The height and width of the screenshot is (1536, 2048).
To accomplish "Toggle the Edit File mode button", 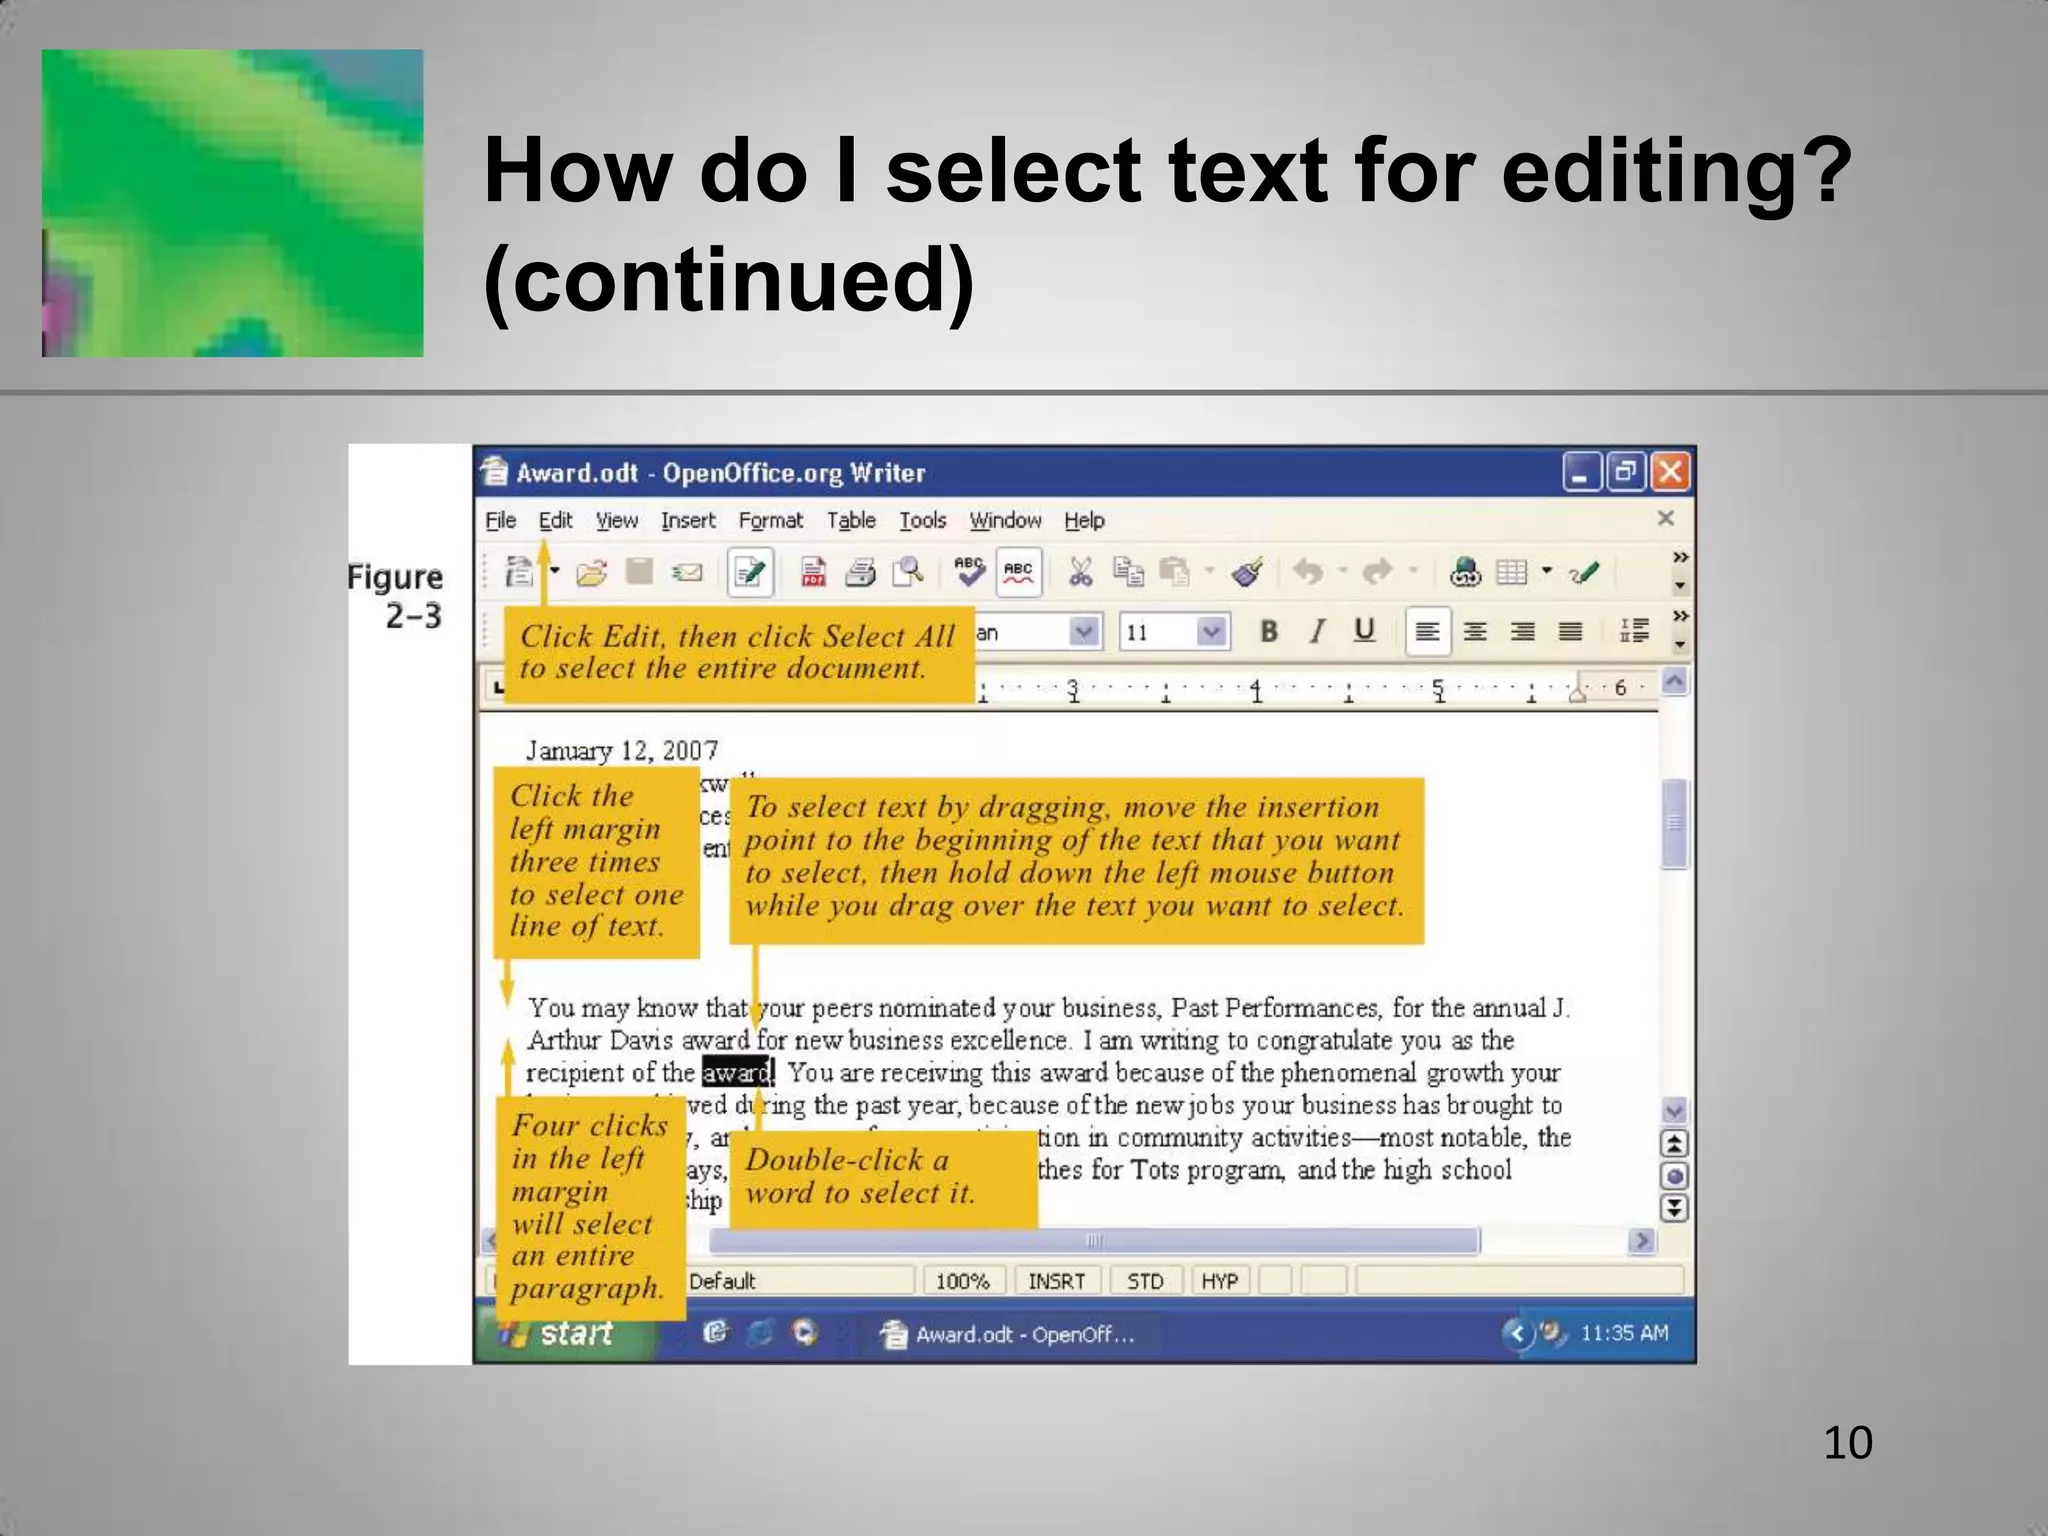I will click(750, 573).
